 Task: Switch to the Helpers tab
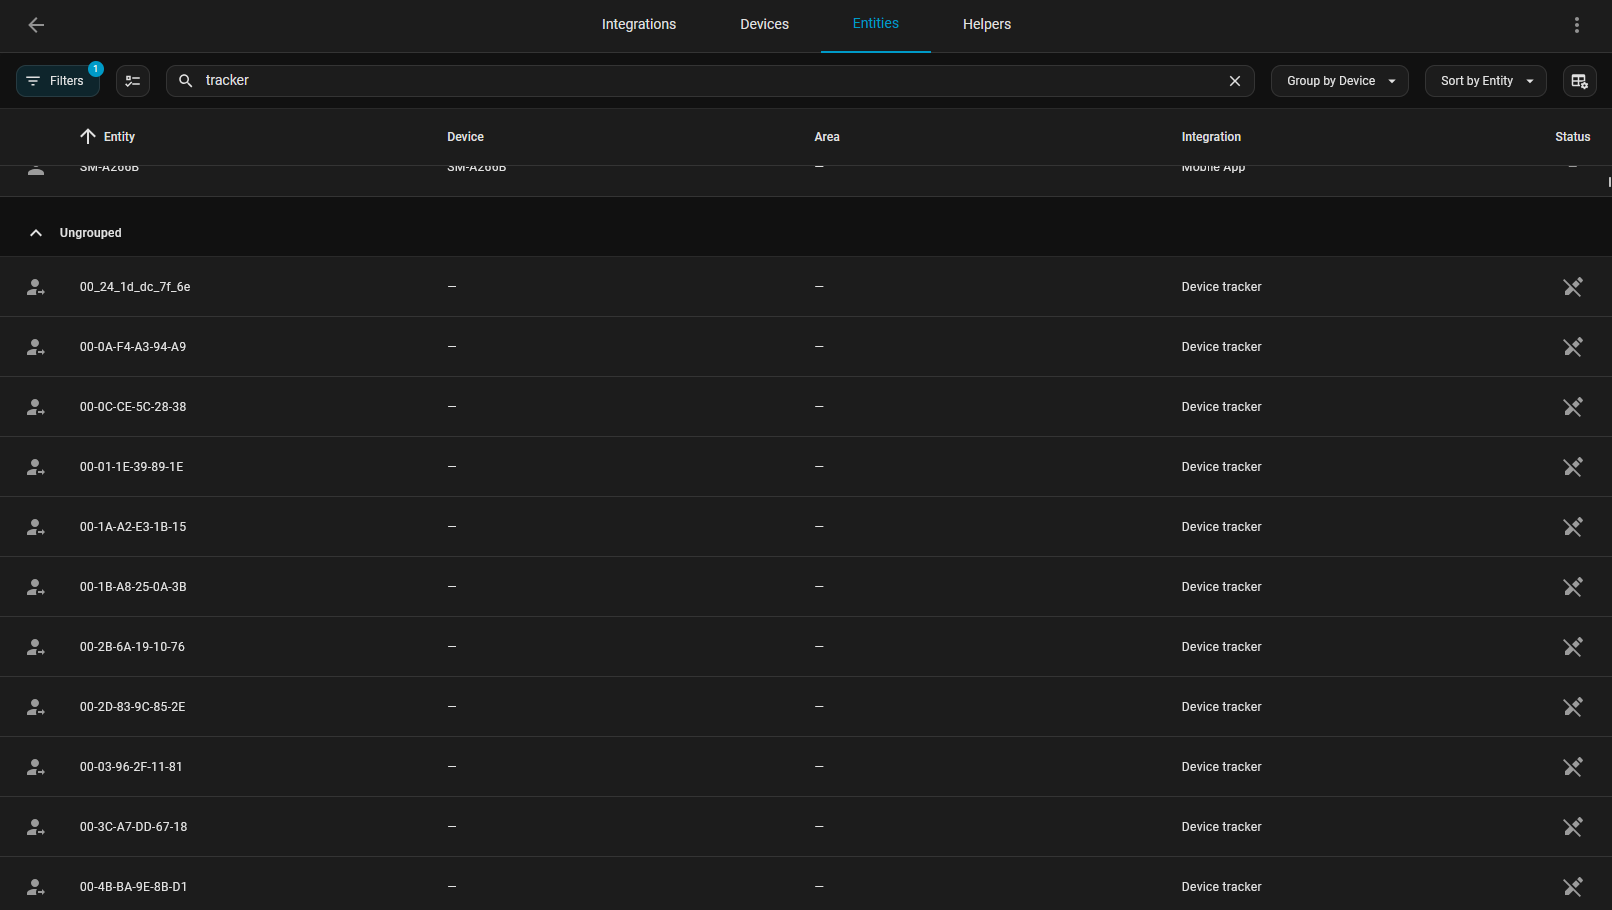pos(986,25)
